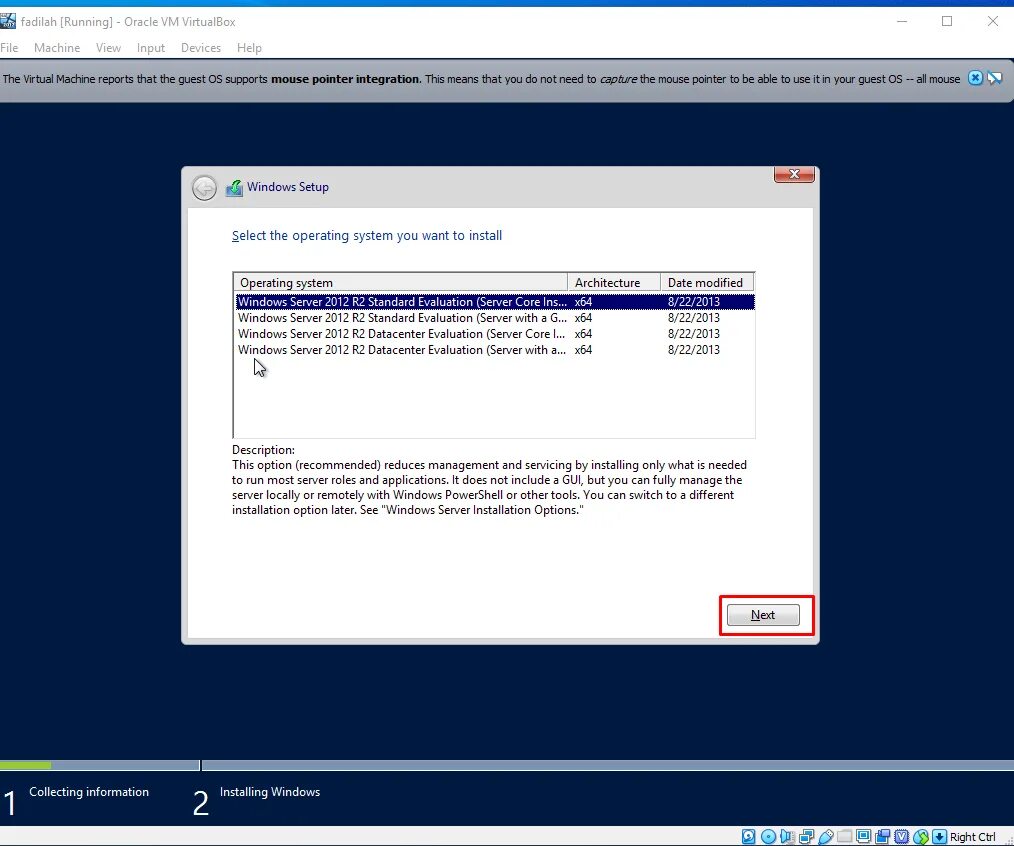The image size is (1014, 846).
Task: Click the VirtualBox window title icon
Action: pos(8,21)
